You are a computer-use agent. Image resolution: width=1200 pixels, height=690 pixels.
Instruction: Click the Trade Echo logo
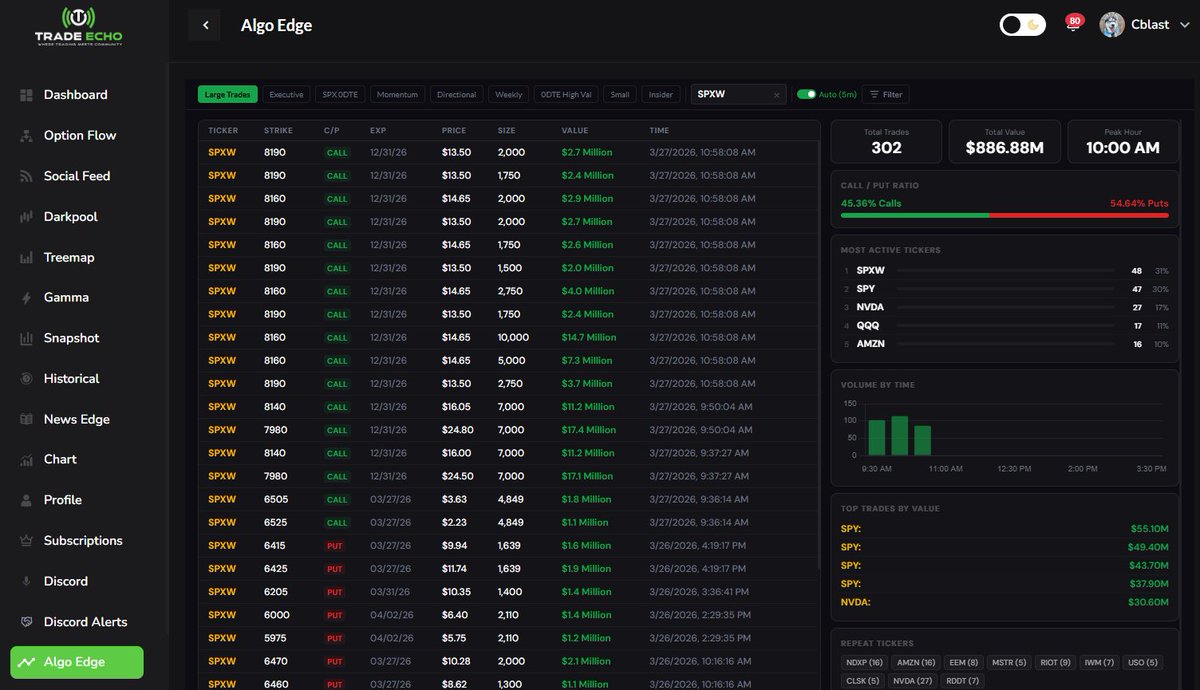coord(77,28)
